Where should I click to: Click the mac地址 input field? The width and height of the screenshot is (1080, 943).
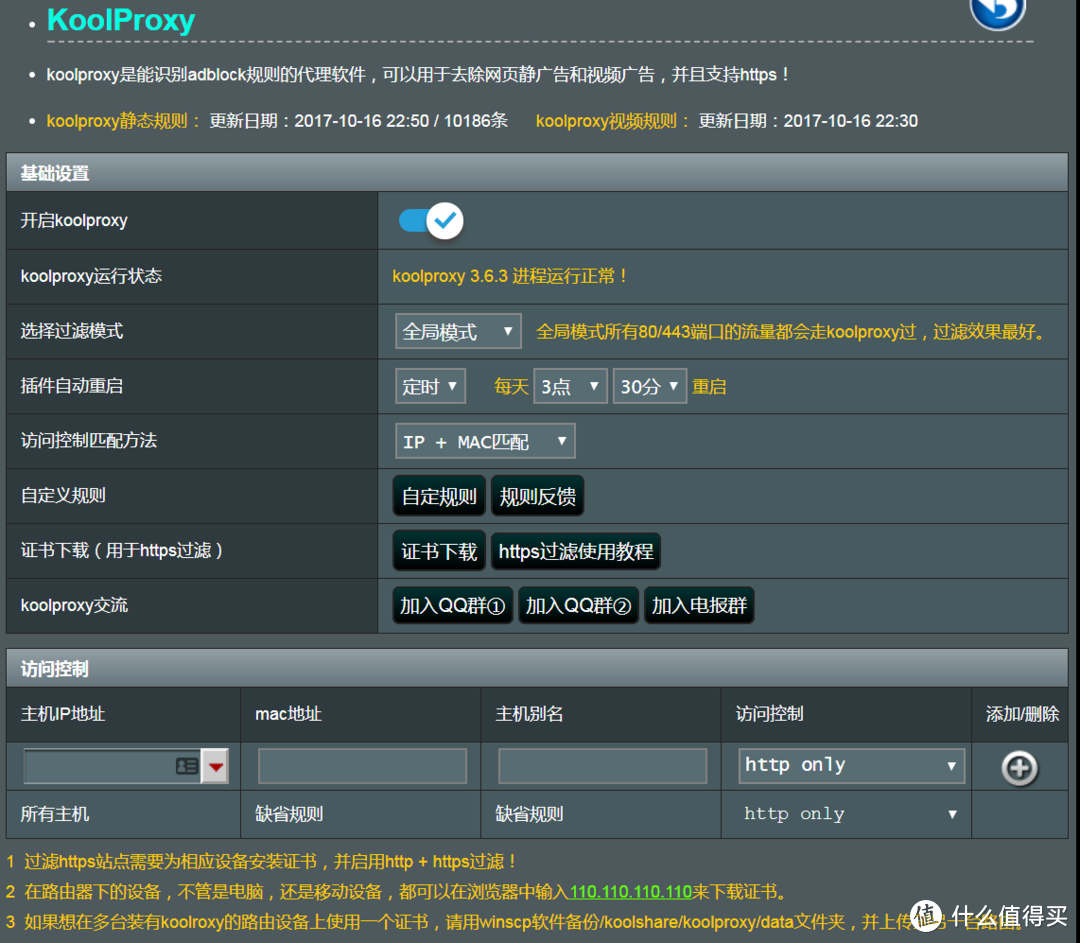(x=361, y=765)
